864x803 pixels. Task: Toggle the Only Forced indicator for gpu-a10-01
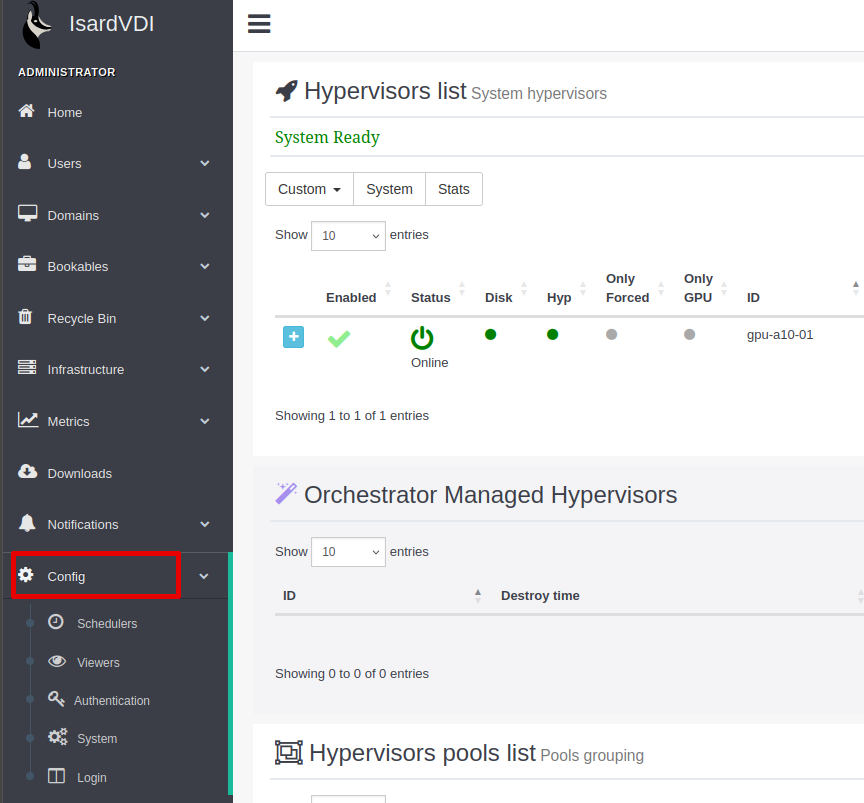[x=611, y=334]
